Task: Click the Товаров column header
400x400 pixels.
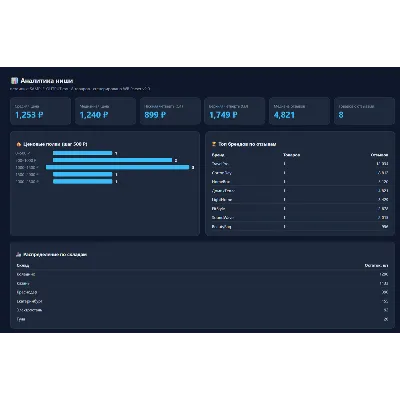Action: [291, 155]
